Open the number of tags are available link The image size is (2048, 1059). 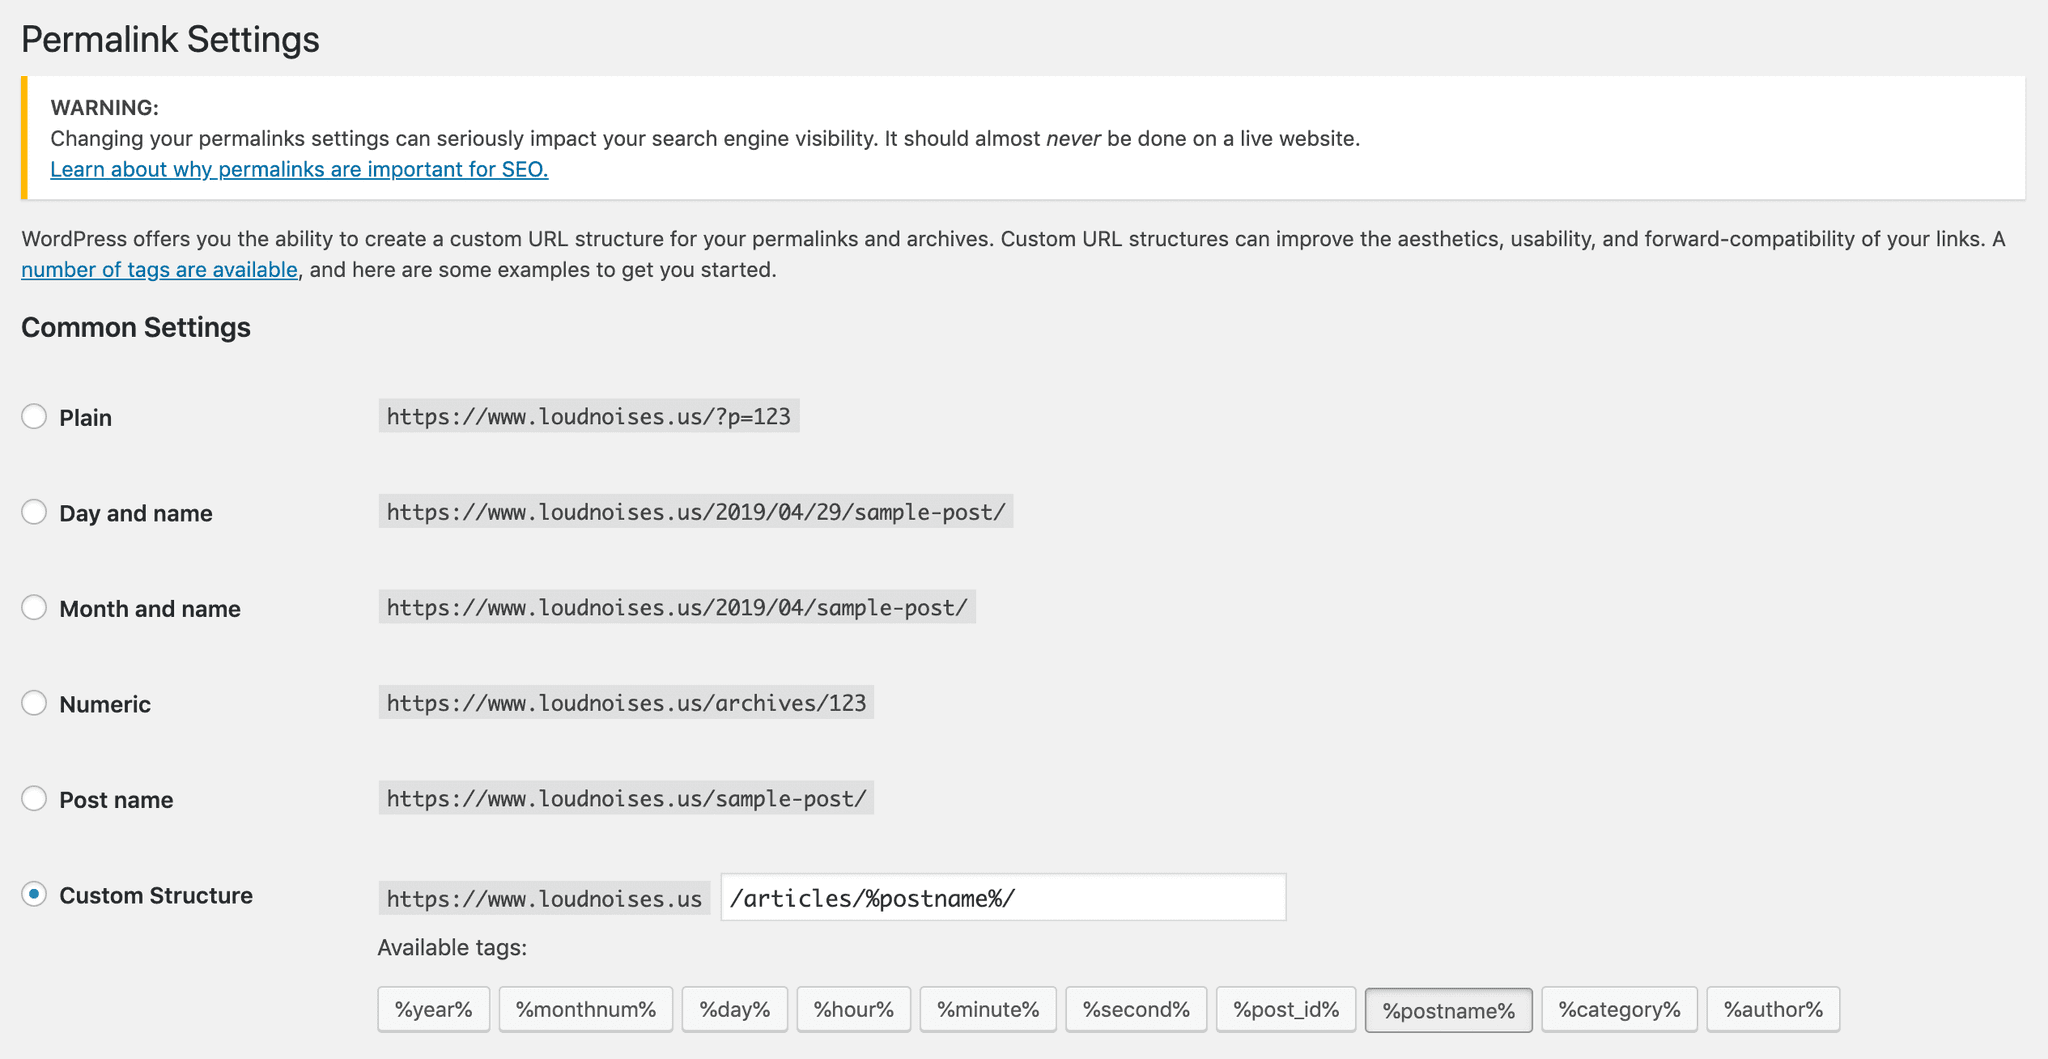159,270
